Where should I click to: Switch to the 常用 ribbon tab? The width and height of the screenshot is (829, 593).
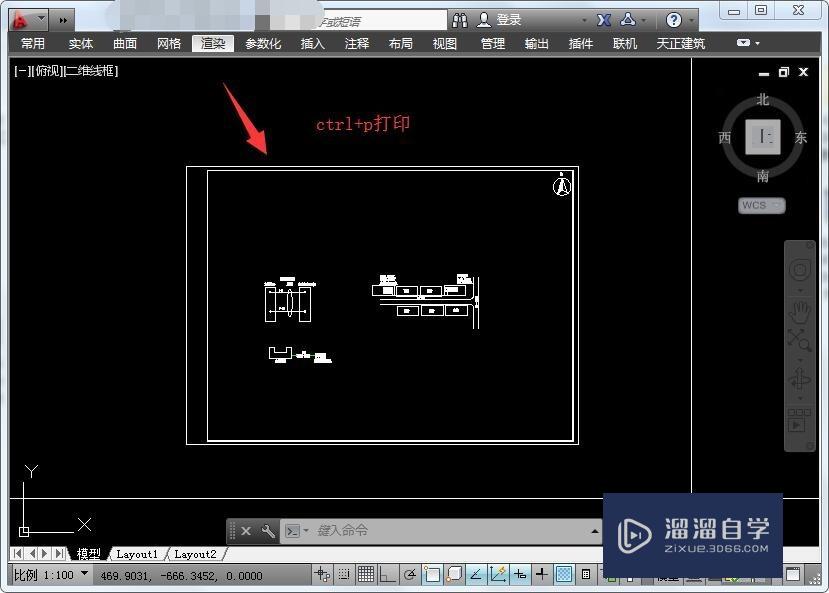[x=33, y=43]
